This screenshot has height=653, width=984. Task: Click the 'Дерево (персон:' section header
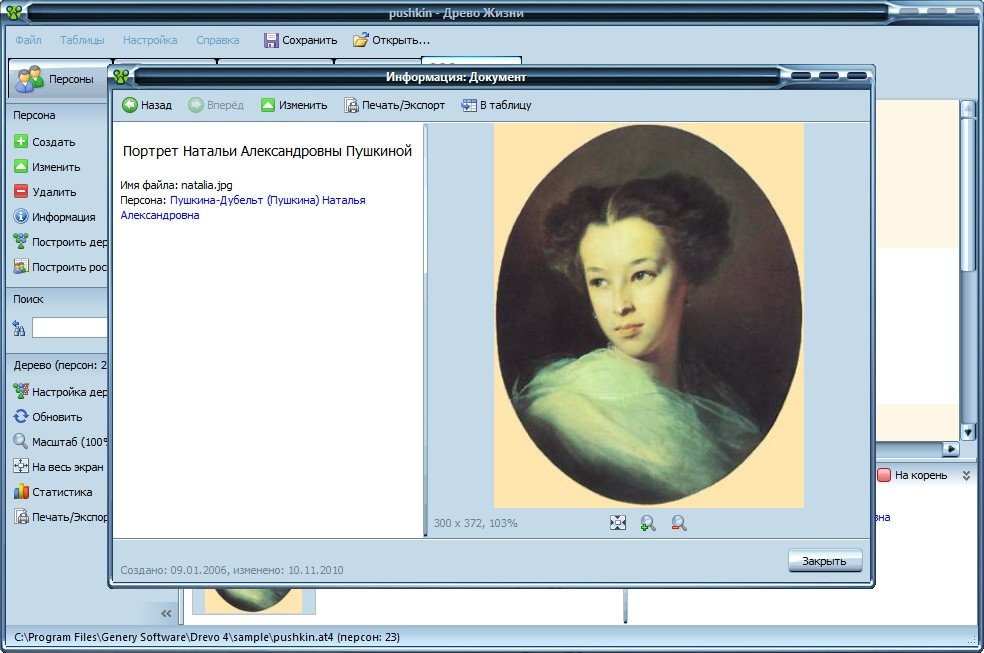60,365
